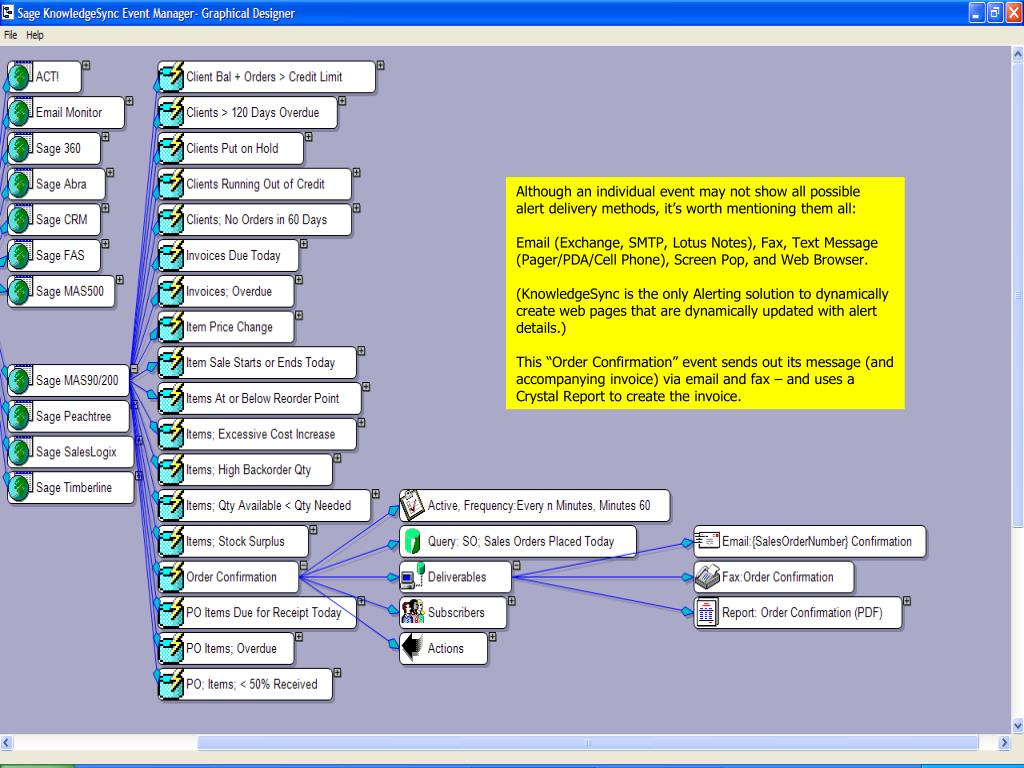Collapse the Order Confirmation event node
Image resolution: width=1024 pixels, height=768 pixels.
[304, 566]
